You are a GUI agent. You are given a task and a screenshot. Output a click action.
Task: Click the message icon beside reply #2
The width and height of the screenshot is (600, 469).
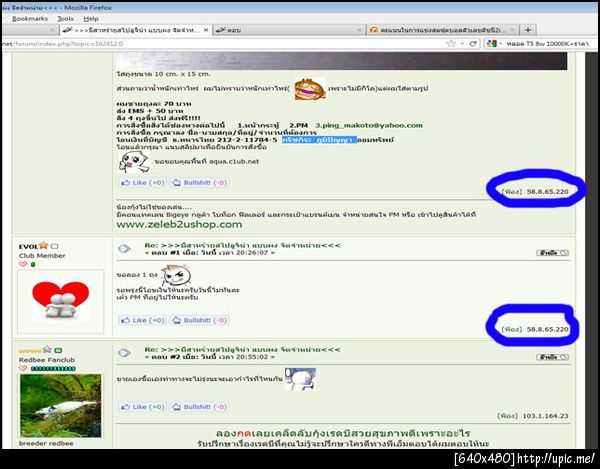pos(124,353)
